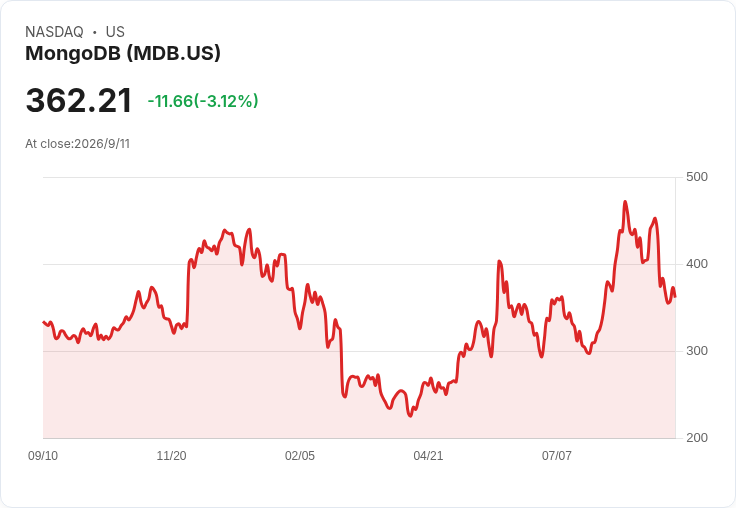Click the 500 y-axis label
Image resolution: width=736 pixels, height=508 pixels.
(697, 177)
